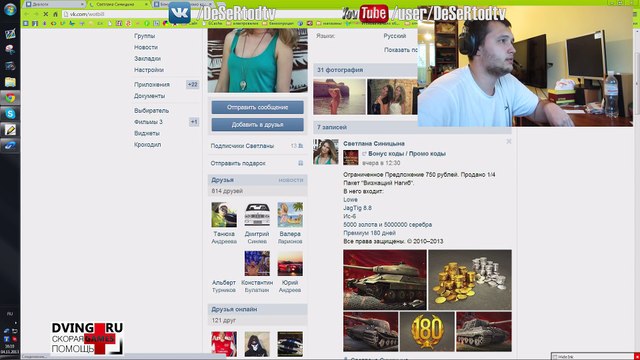Click the gift icon beside Отправить подарок
The image size is (640, 360).
[300, 163]
